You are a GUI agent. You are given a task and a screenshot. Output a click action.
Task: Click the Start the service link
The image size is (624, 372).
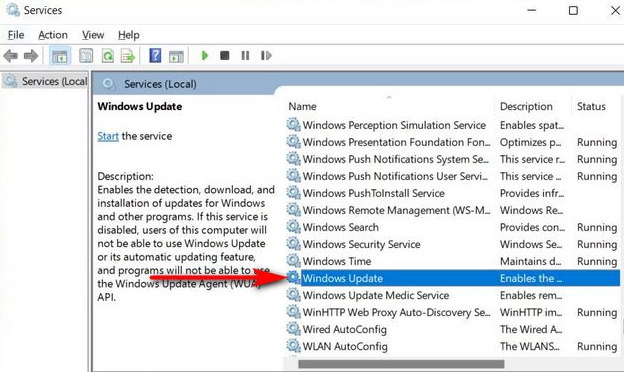[x=108, y=136]
